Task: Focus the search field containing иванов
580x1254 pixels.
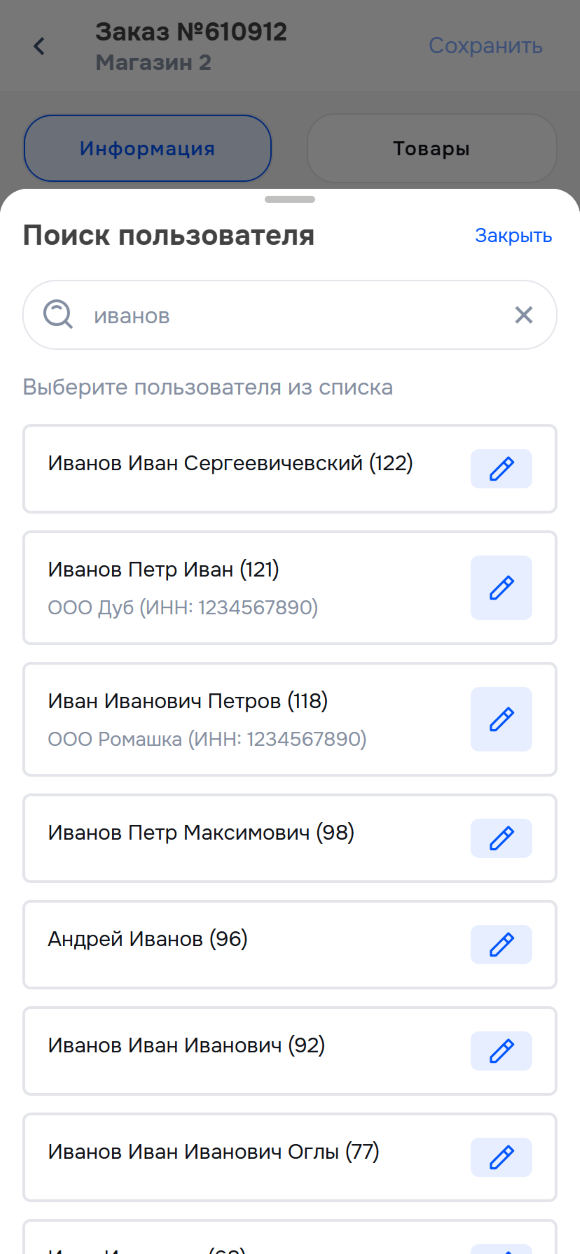Action: coord(290,315)
